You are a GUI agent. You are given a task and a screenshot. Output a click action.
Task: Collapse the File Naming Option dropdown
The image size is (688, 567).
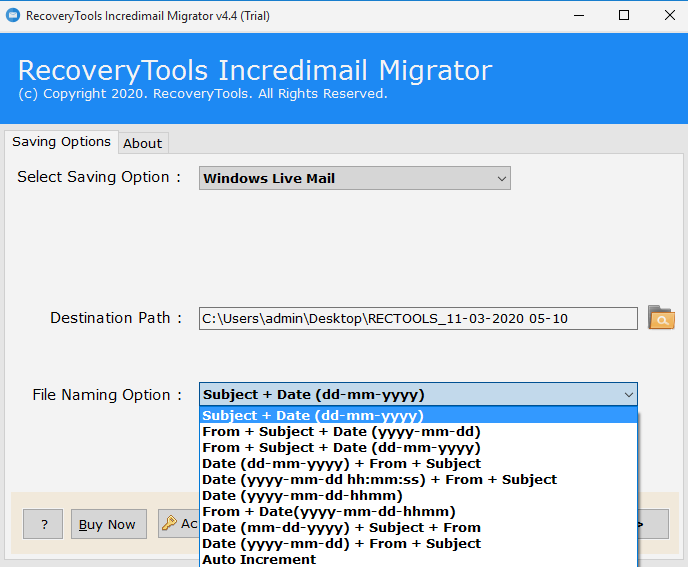point(627,395)
